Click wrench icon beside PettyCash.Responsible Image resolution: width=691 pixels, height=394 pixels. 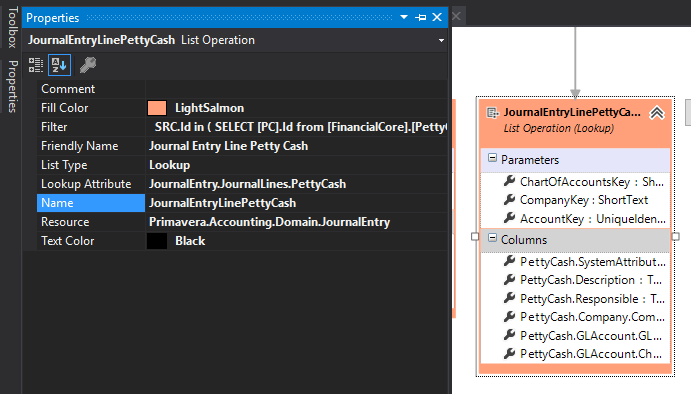tap(509, 298)
